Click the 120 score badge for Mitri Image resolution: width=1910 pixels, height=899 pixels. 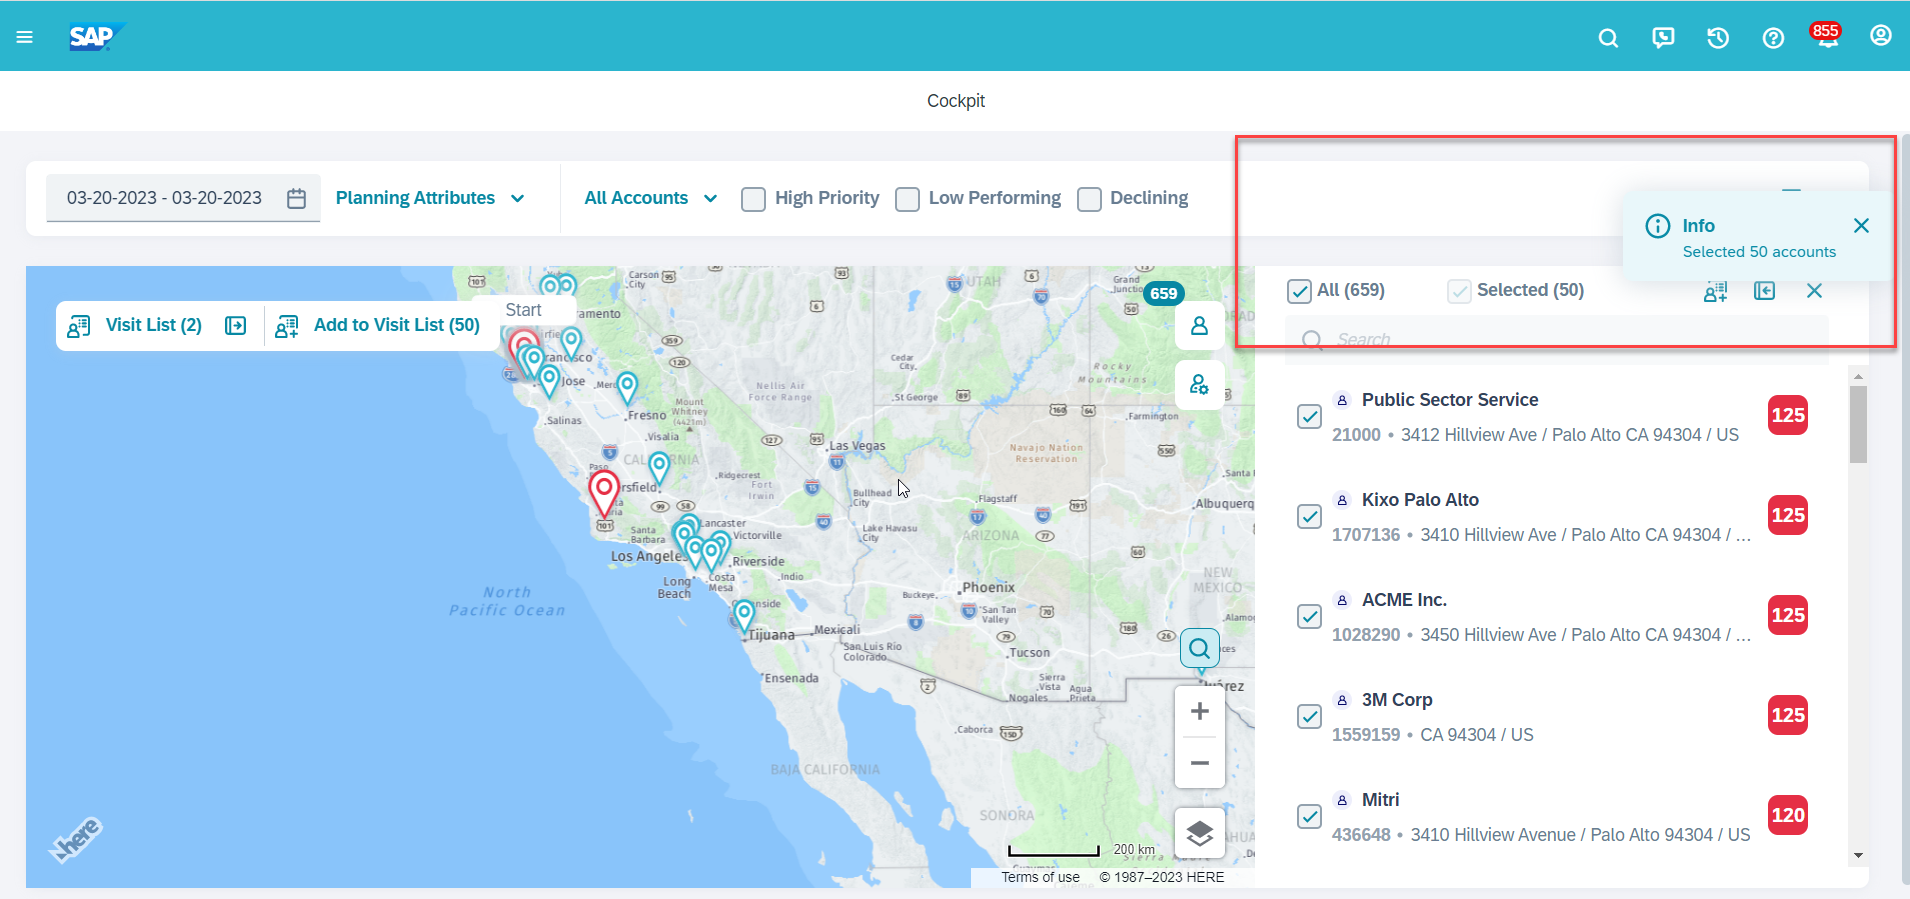1788,816
